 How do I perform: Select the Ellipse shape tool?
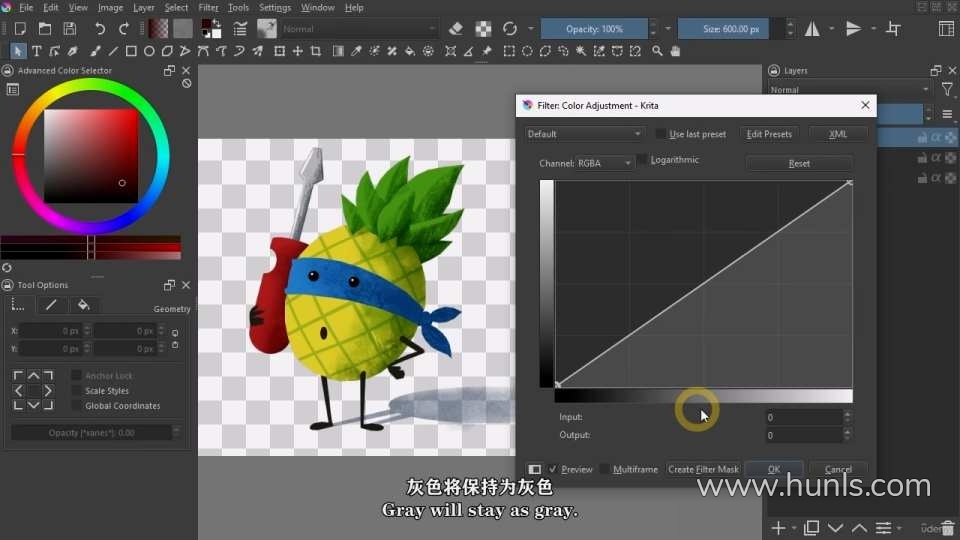tap(149, 51)
